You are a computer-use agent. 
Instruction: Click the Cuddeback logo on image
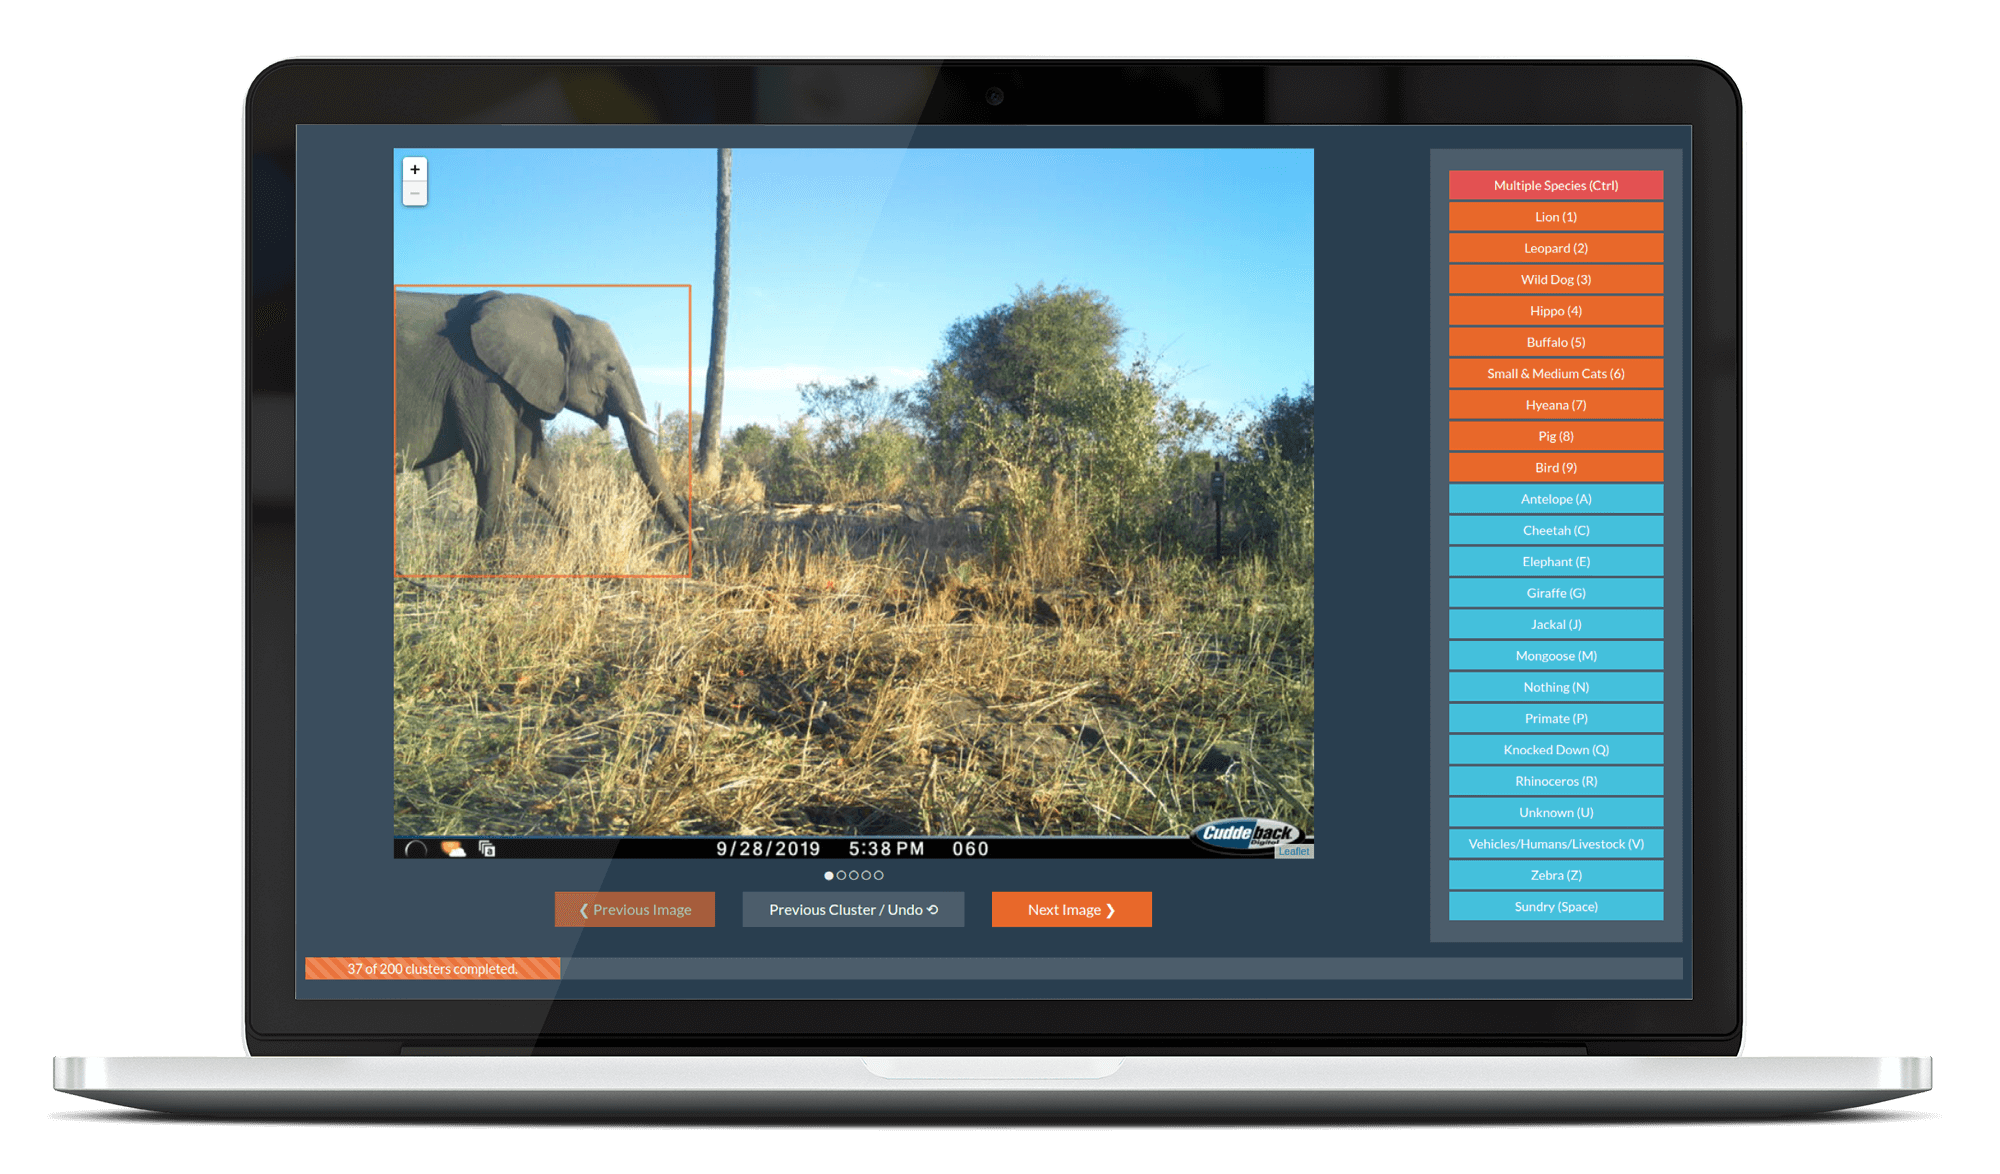click(1248, 833)
